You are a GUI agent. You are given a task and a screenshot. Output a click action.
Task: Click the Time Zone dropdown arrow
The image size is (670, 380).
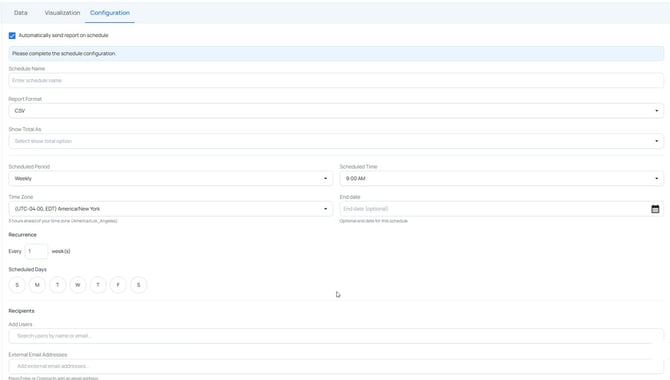pyautogui.click(x=326, y=209)
